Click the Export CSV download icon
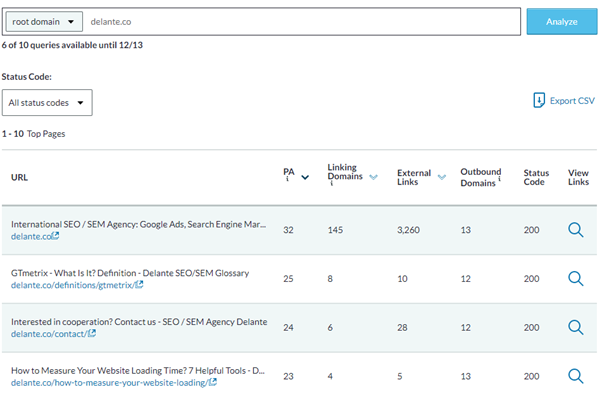This screenshot has height=399, width=602. click(539, 100)
